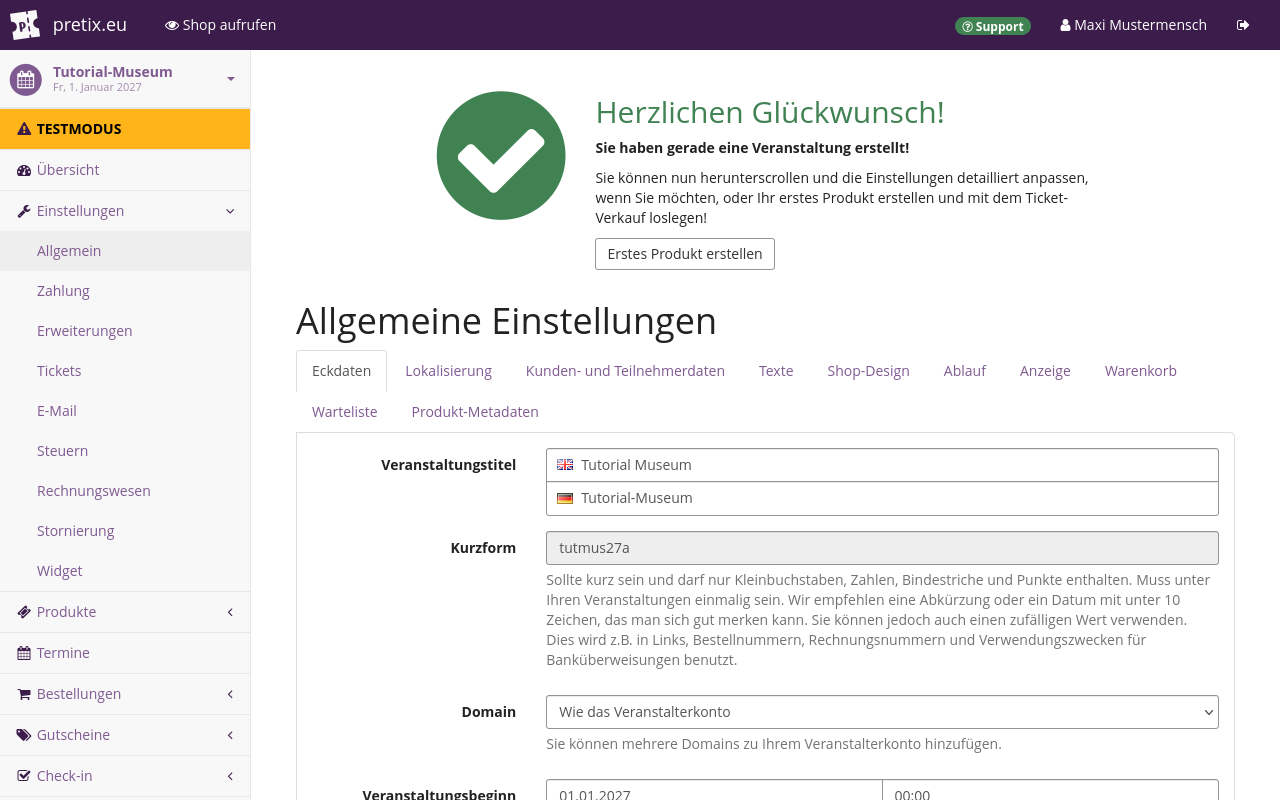Click the pretix logo icon

tap(25, 25)
